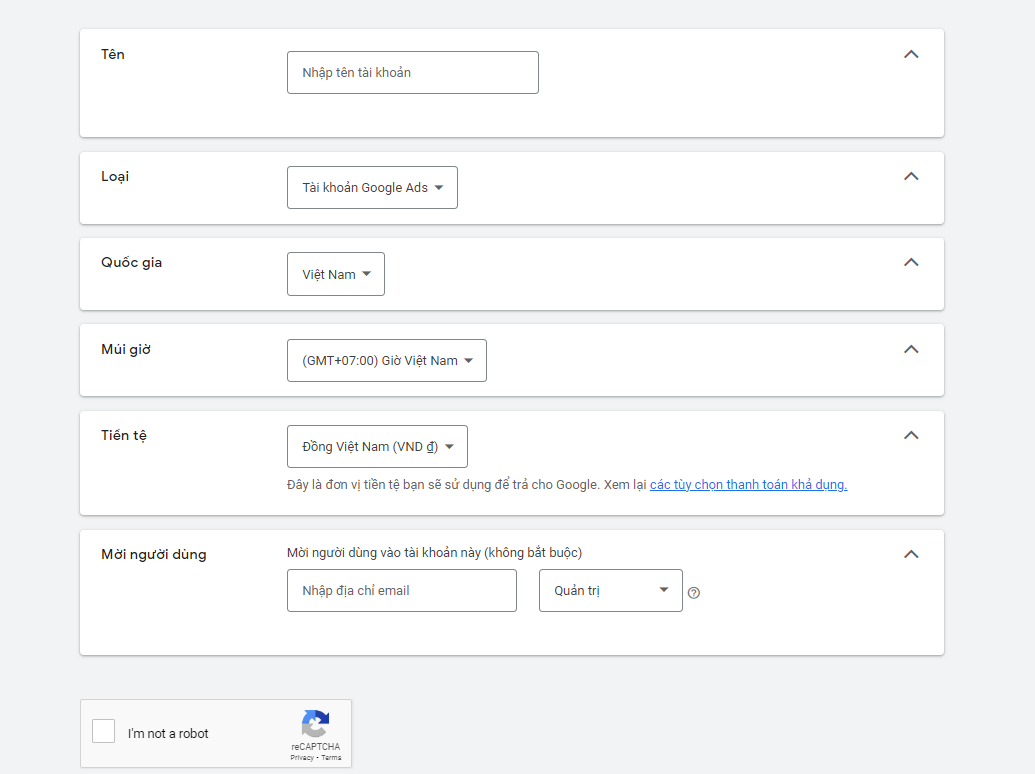Collapse the Múi giờ section chevron
This screenshot has width=1035, height=774.
click(911, 349)
